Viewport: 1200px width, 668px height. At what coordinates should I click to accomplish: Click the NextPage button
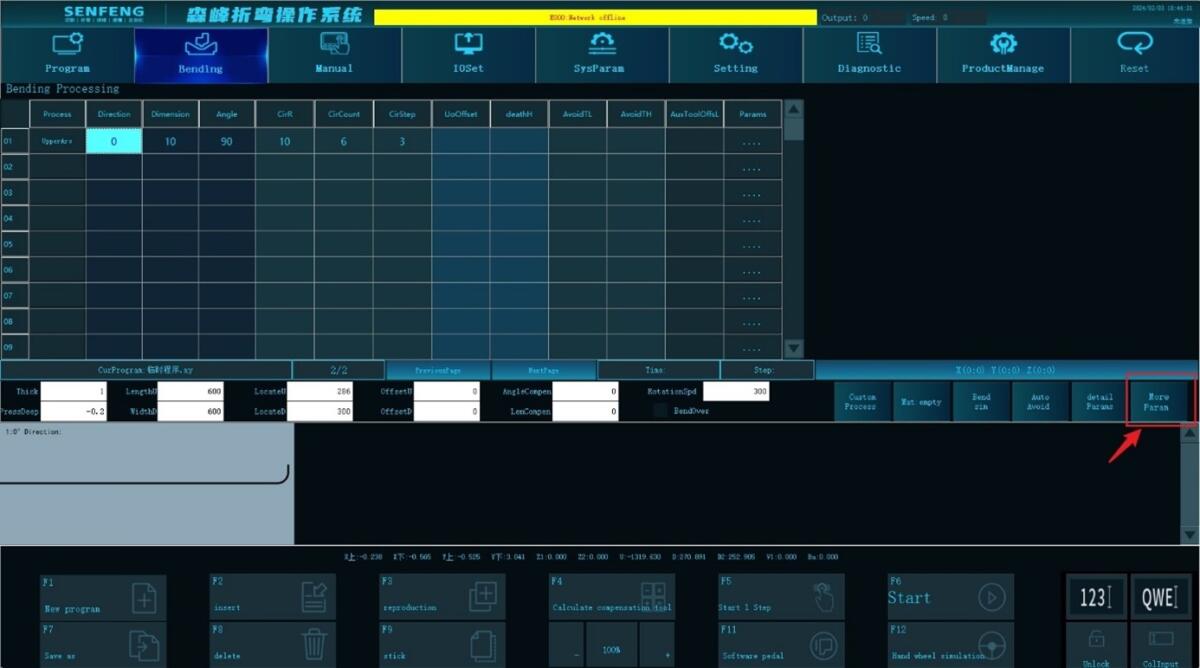[545, 370]
